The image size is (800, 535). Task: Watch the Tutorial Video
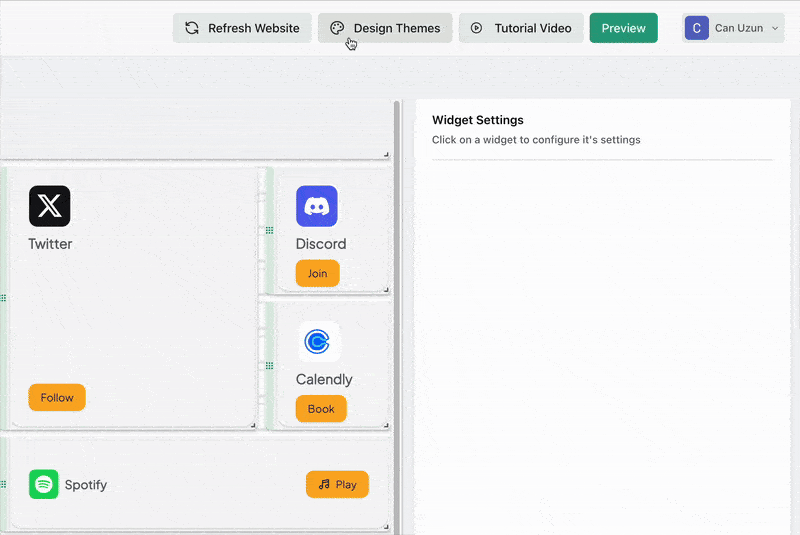[x=521, y=28]
